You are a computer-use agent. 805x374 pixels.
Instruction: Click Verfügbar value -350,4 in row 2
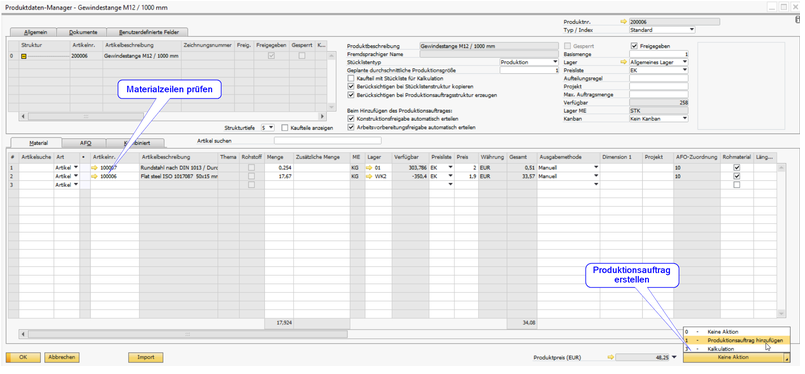[409, 176]
